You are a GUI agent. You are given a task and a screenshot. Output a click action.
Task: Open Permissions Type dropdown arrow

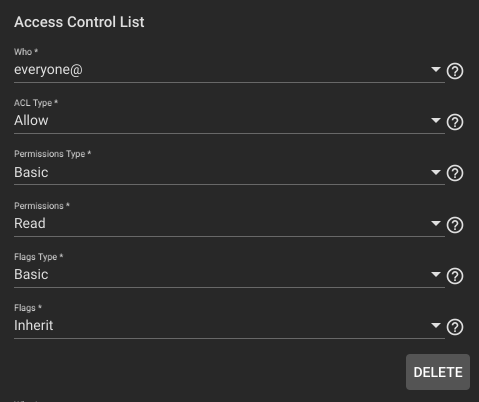click(x=436, y=172)
